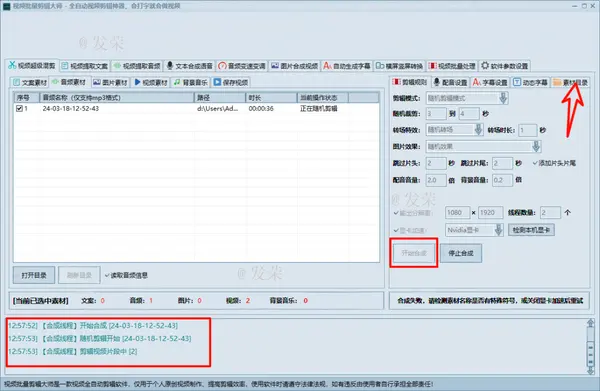This screenshot has height=391, width=600.
Task: Click the log panel scrollbar up arrow
Action: click(590, 324)
